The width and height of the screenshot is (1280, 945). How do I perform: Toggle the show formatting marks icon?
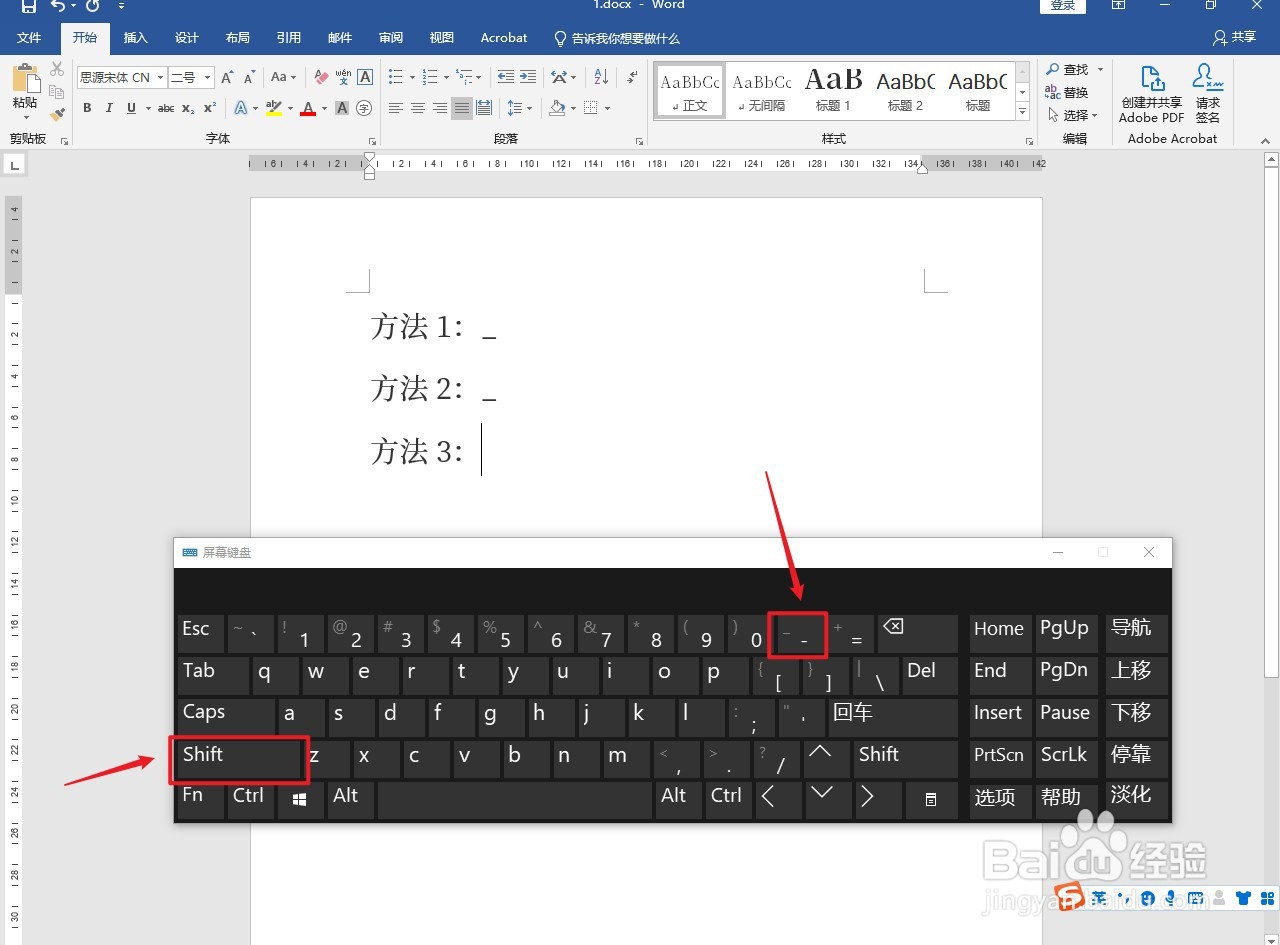tap(633, 77)
